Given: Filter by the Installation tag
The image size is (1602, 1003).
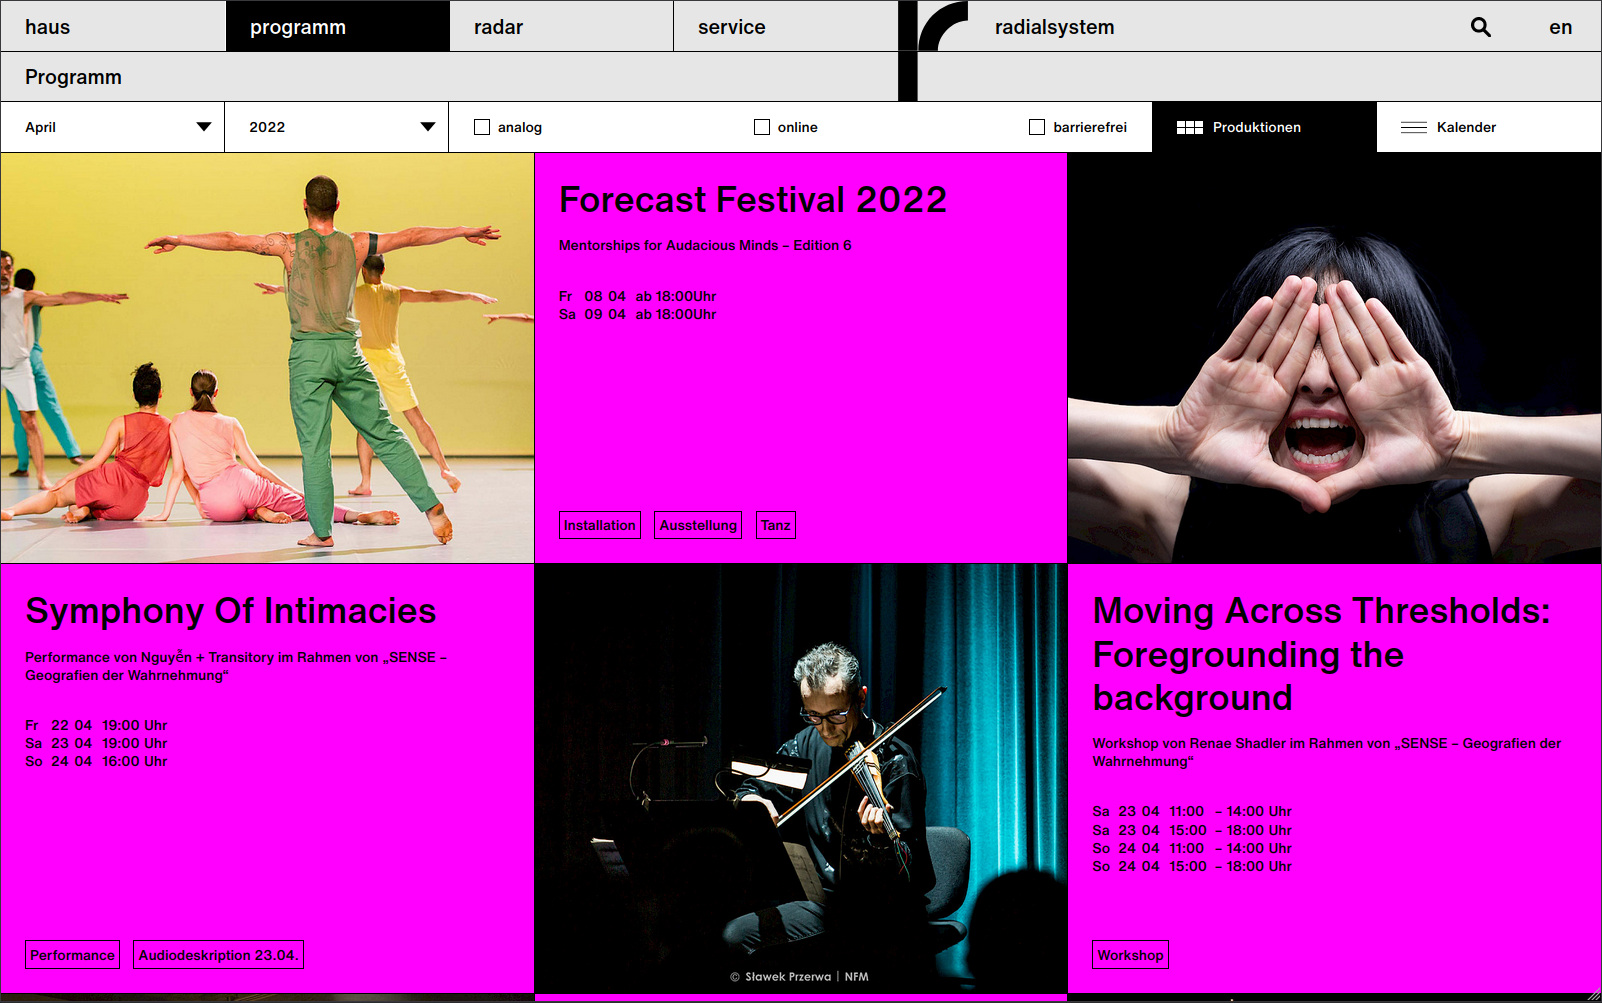Looking at the screenshot, I should coord(599,525).
